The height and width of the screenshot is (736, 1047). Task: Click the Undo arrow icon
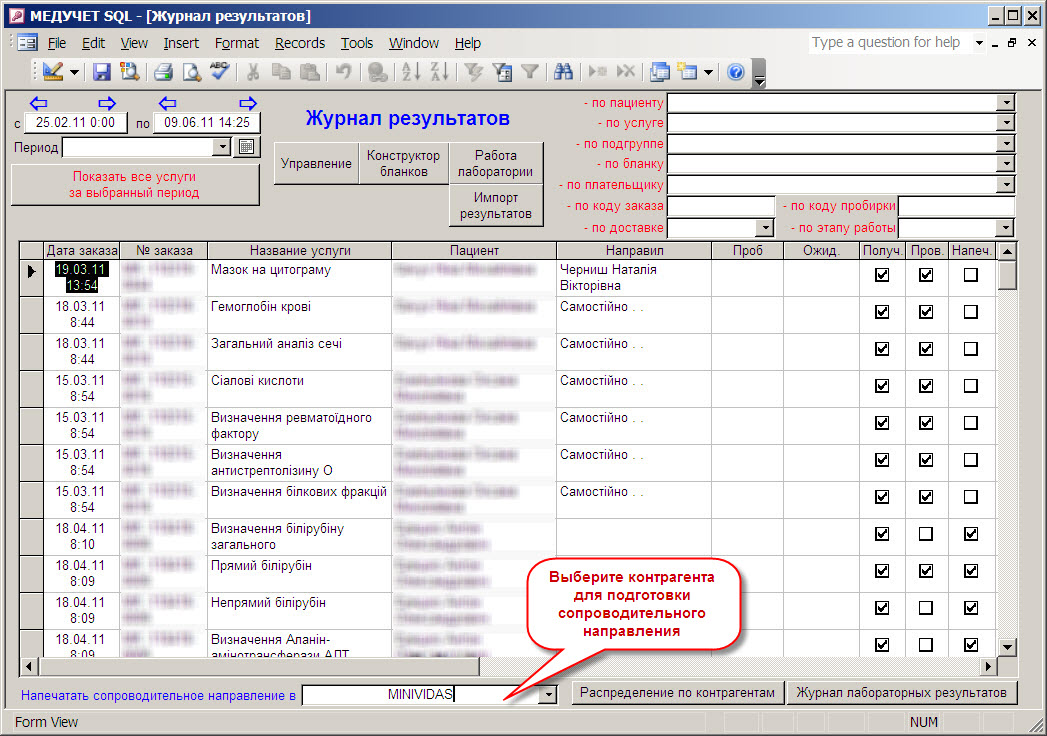coord(343,71)
